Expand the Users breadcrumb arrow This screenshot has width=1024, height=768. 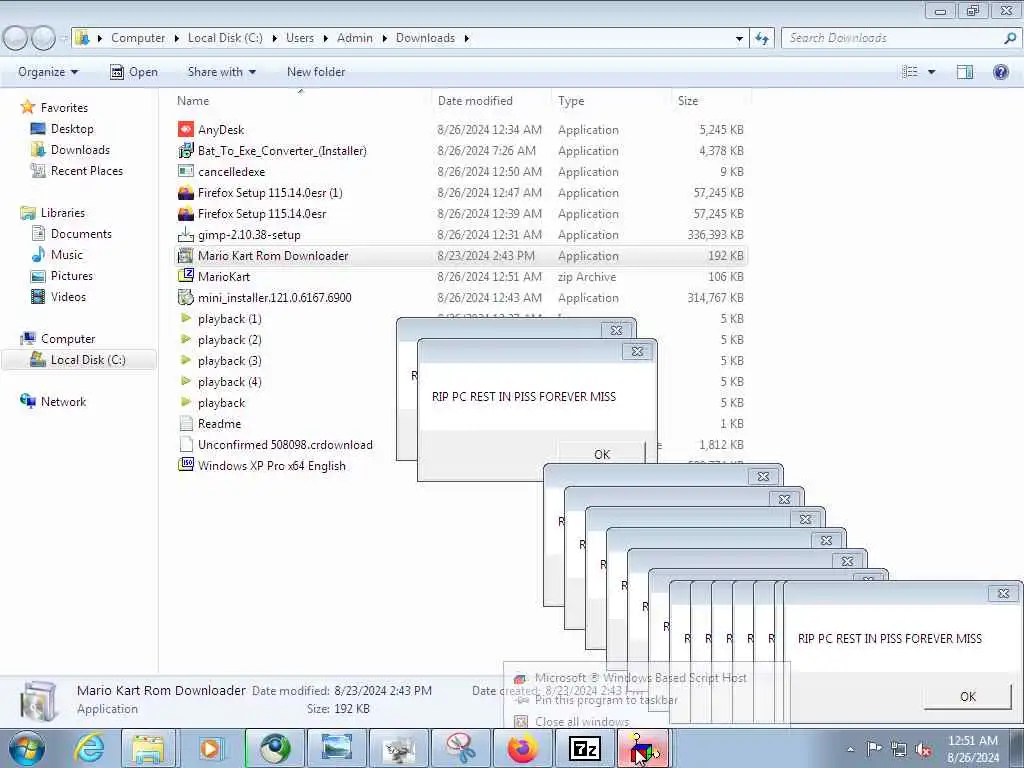(325, 38)
